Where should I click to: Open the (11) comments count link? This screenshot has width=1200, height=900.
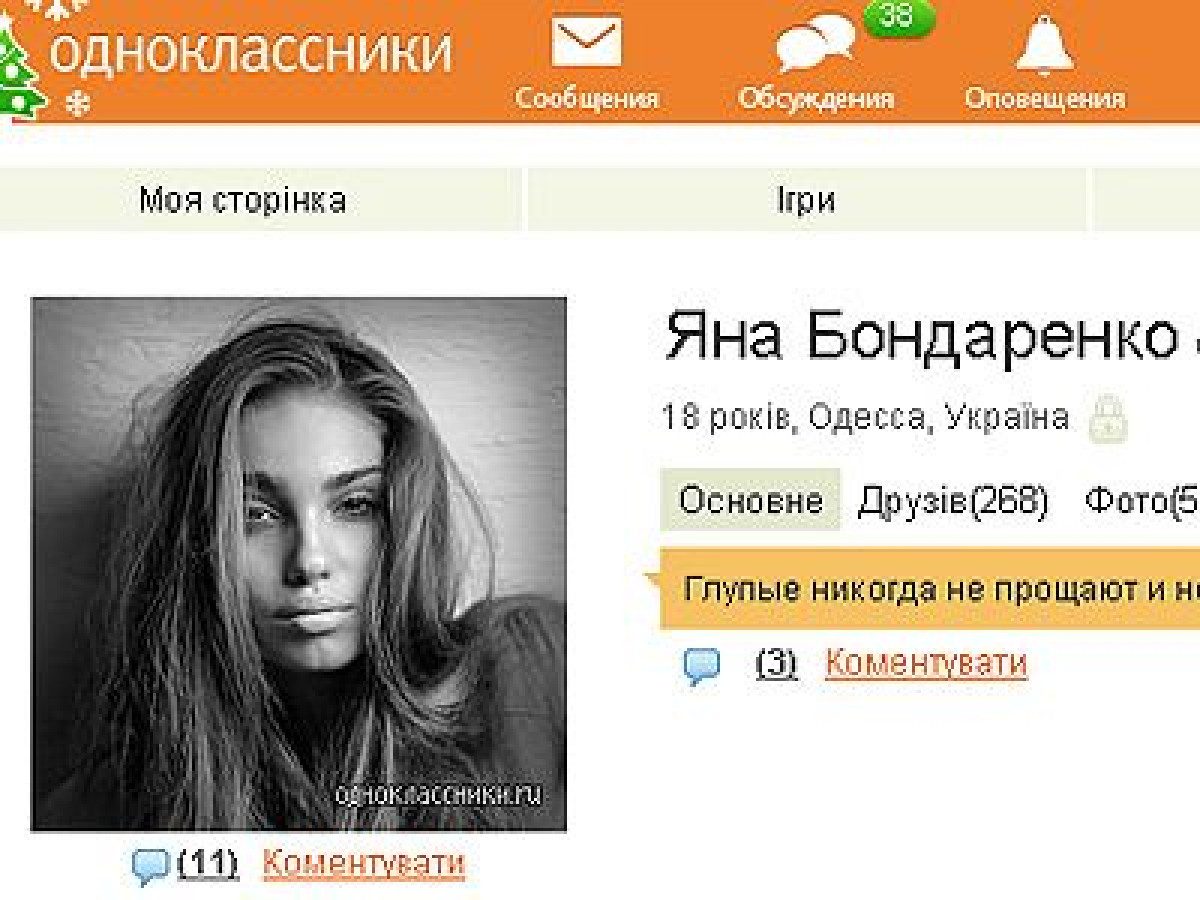(208, 863)
